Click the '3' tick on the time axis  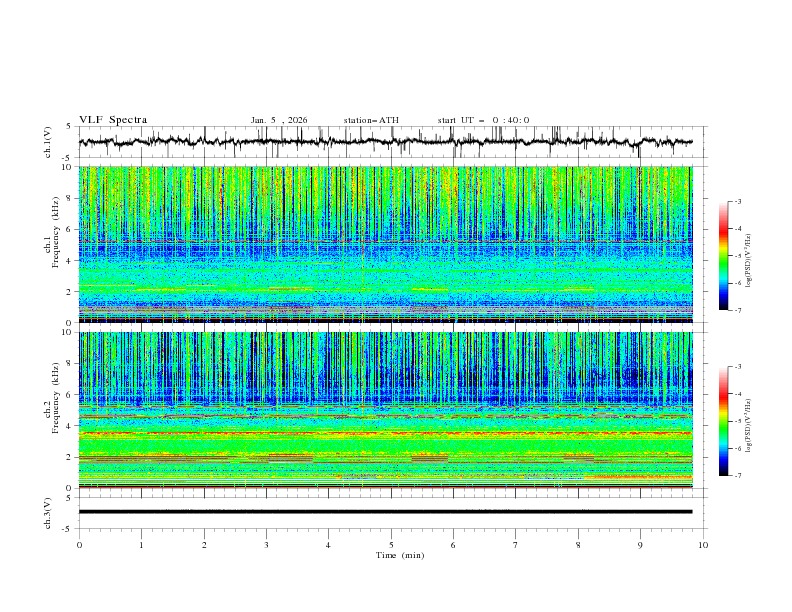(266, 545)
